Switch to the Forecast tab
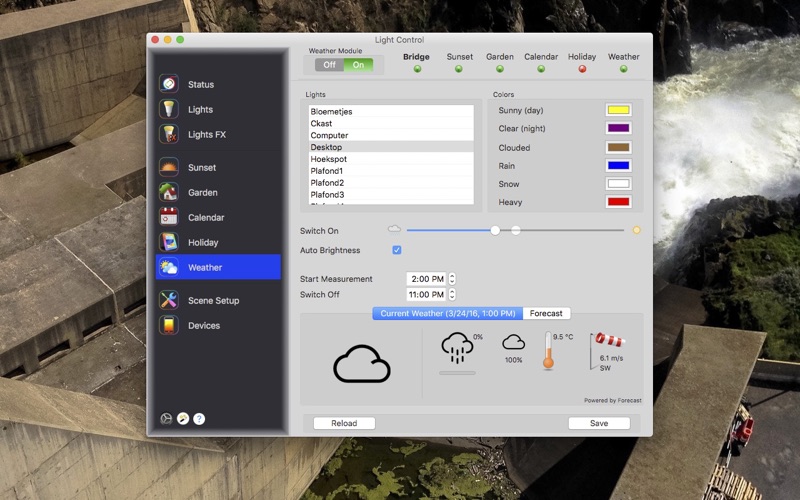 point(546,313)
